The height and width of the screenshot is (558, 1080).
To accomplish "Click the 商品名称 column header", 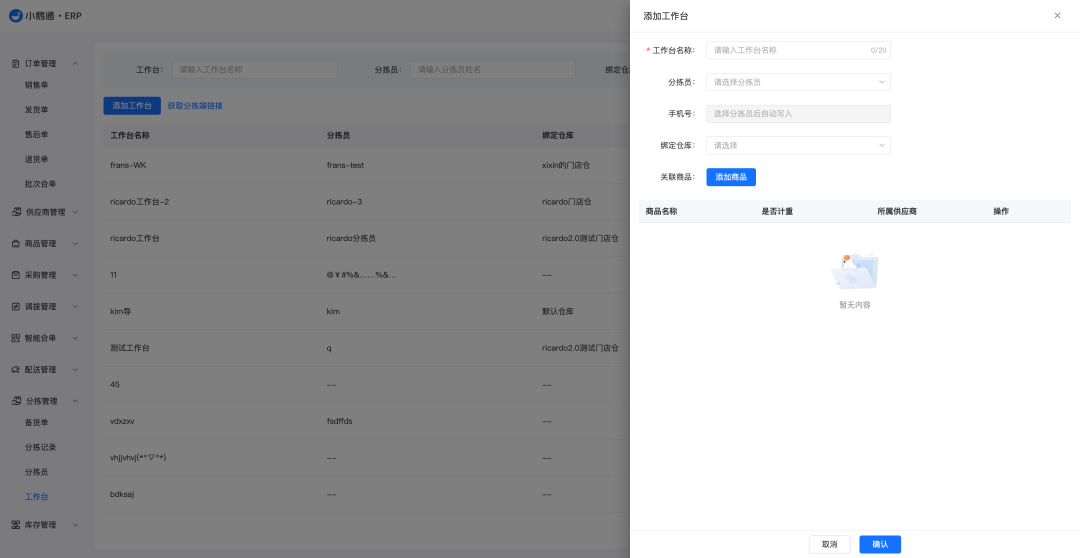I will click(x=661, y=211).
